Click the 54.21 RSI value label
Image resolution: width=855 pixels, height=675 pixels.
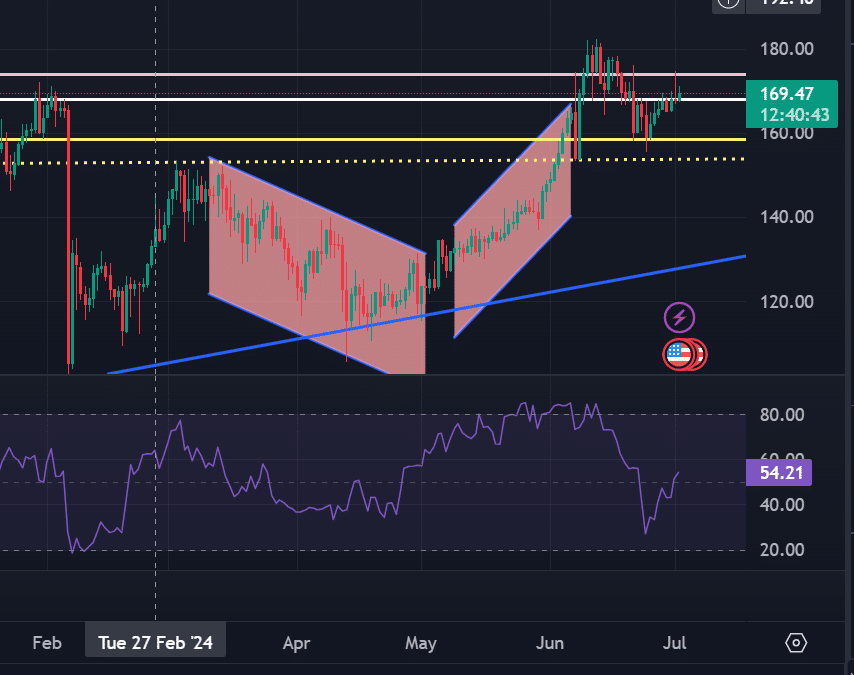(779, 472)
